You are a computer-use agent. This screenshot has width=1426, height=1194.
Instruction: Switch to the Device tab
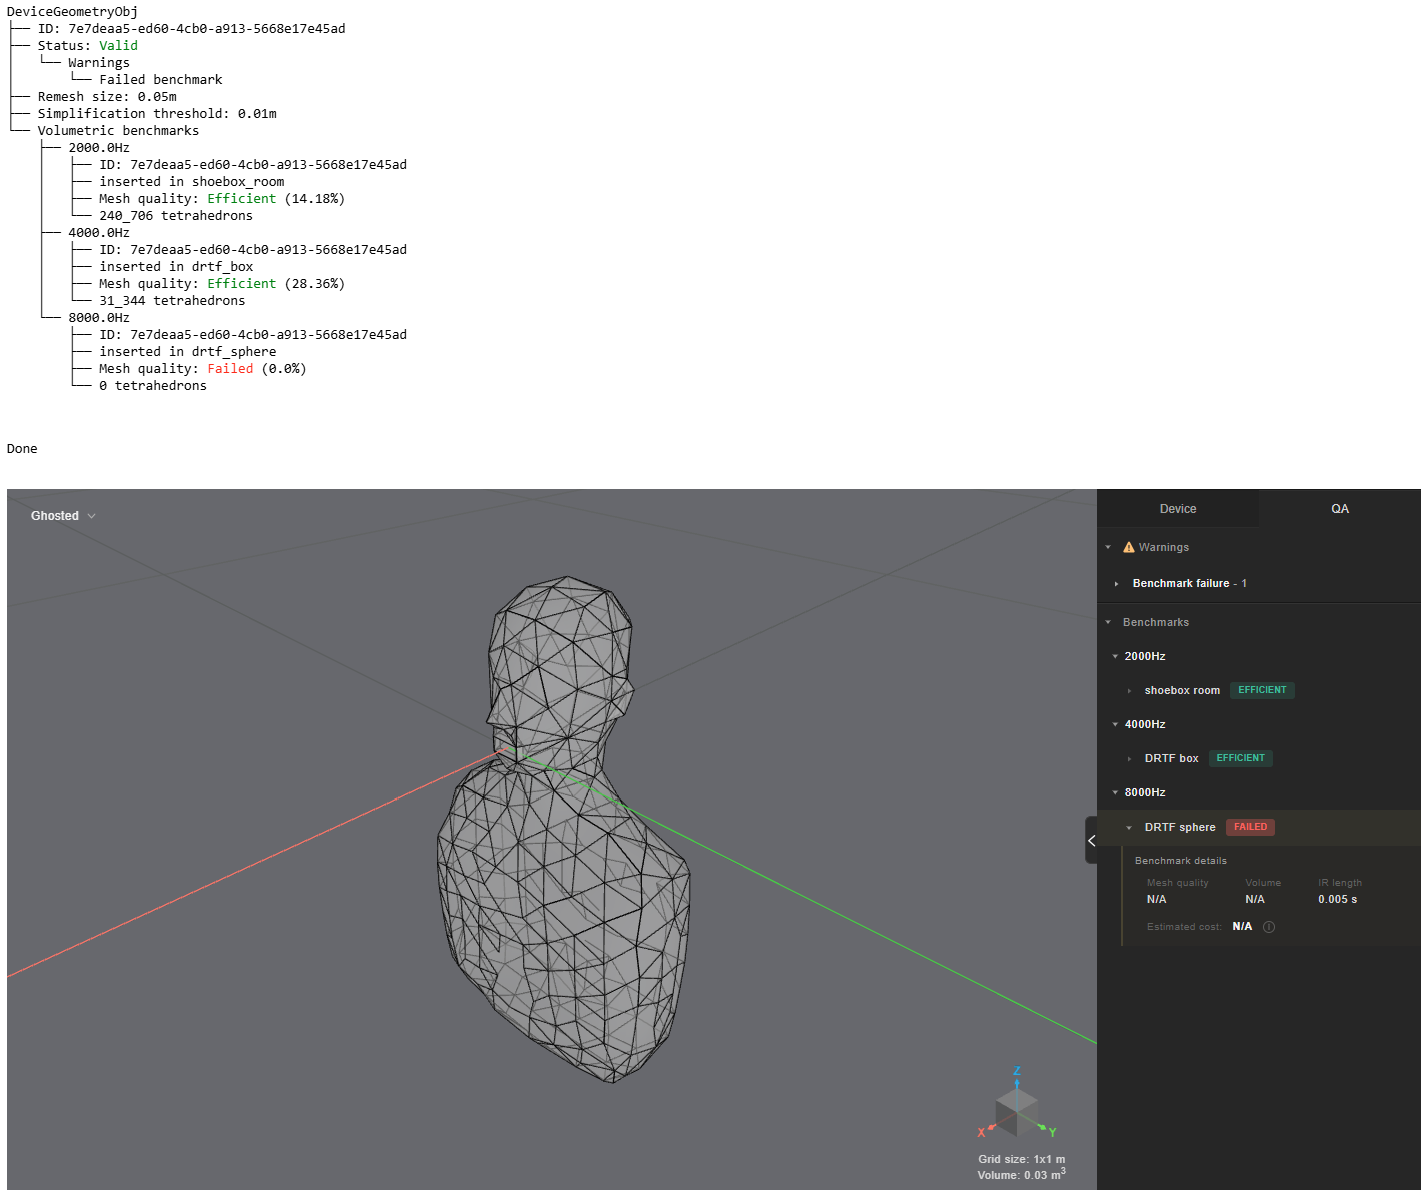(x=1178, y=509)
